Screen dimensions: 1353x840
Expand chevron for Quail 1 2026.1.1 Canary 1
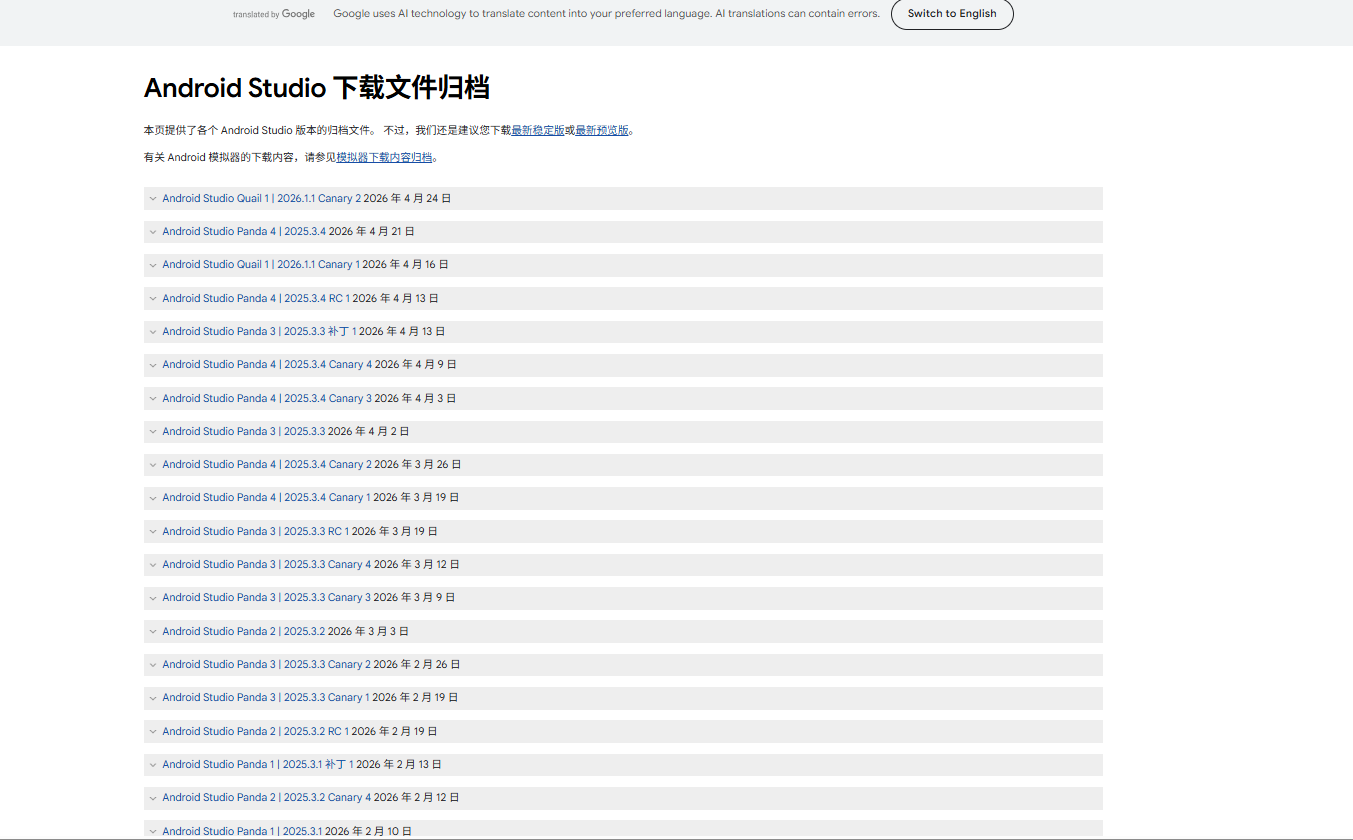click(153, 265)
